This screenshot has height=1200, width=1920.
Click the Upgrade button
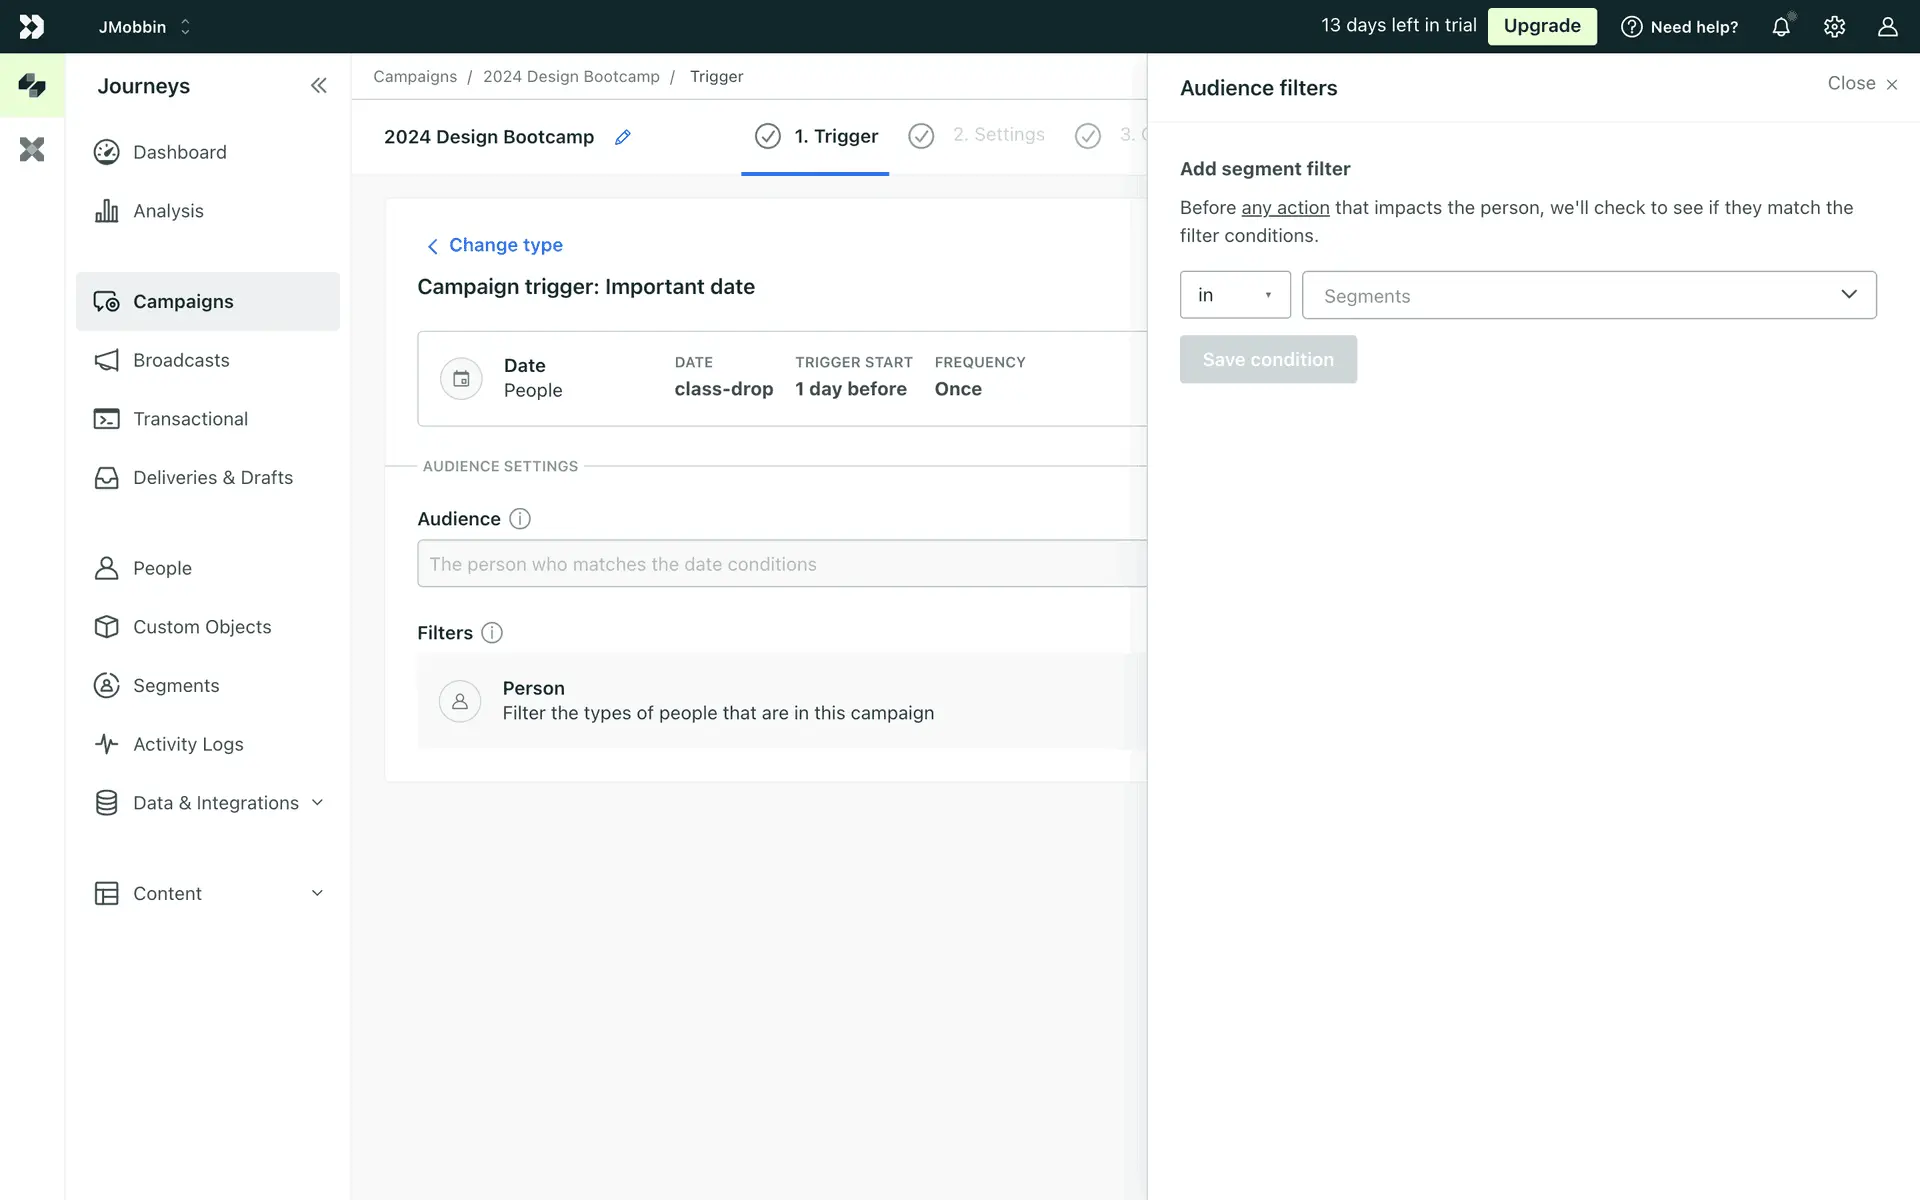[1541, 27]
